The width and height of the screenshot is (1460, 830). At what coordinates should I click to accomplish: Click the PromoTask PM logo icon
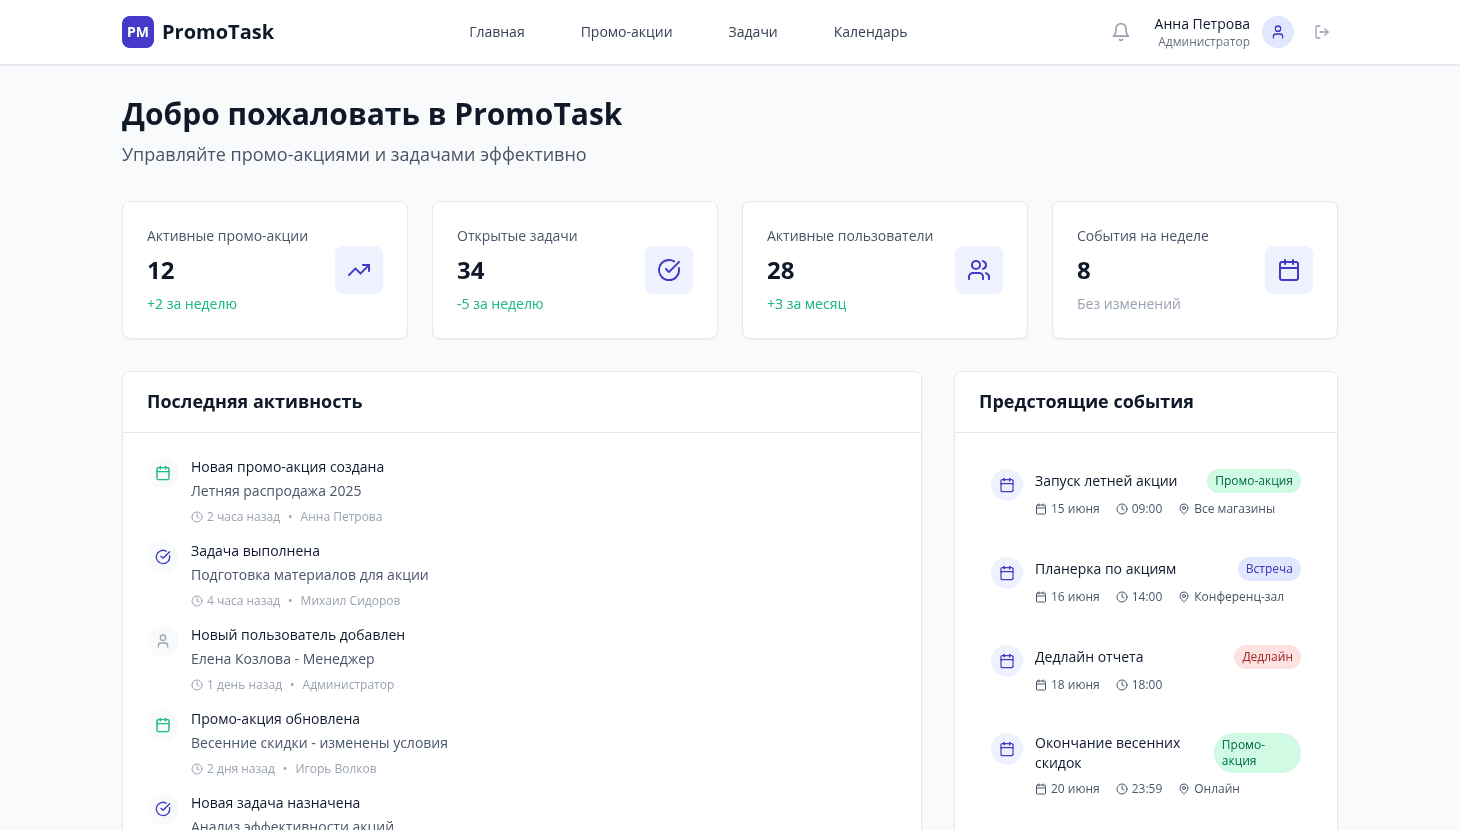click(138, 32)
